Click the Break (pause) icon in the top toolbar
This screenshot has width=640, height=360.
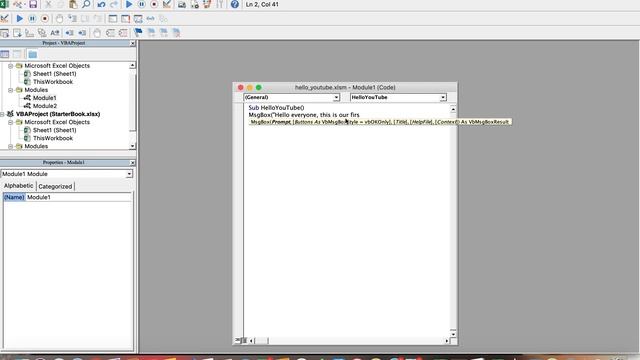click(141, 4)
